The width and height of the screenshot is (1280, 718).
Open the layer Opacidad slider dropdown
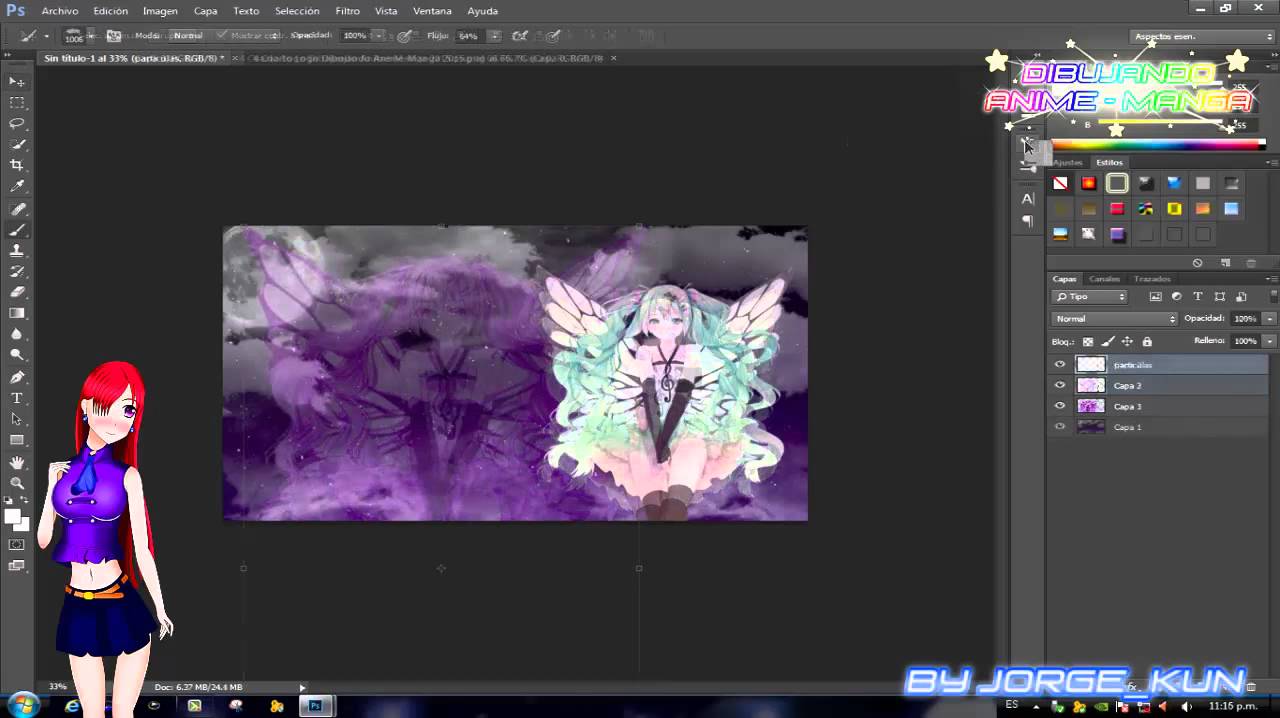[x=1270, y=319]
